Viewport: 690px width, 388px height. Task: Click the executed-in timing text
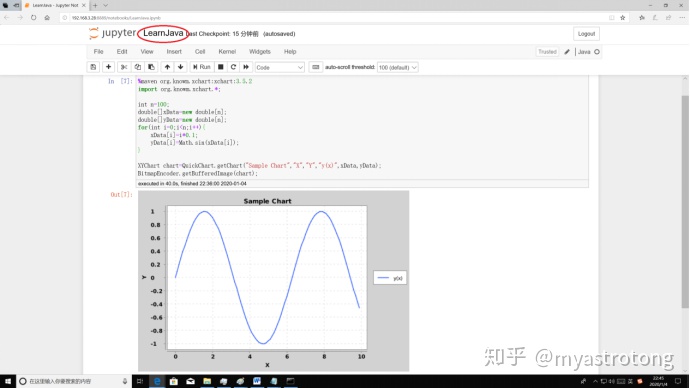(x=192, y=183)
